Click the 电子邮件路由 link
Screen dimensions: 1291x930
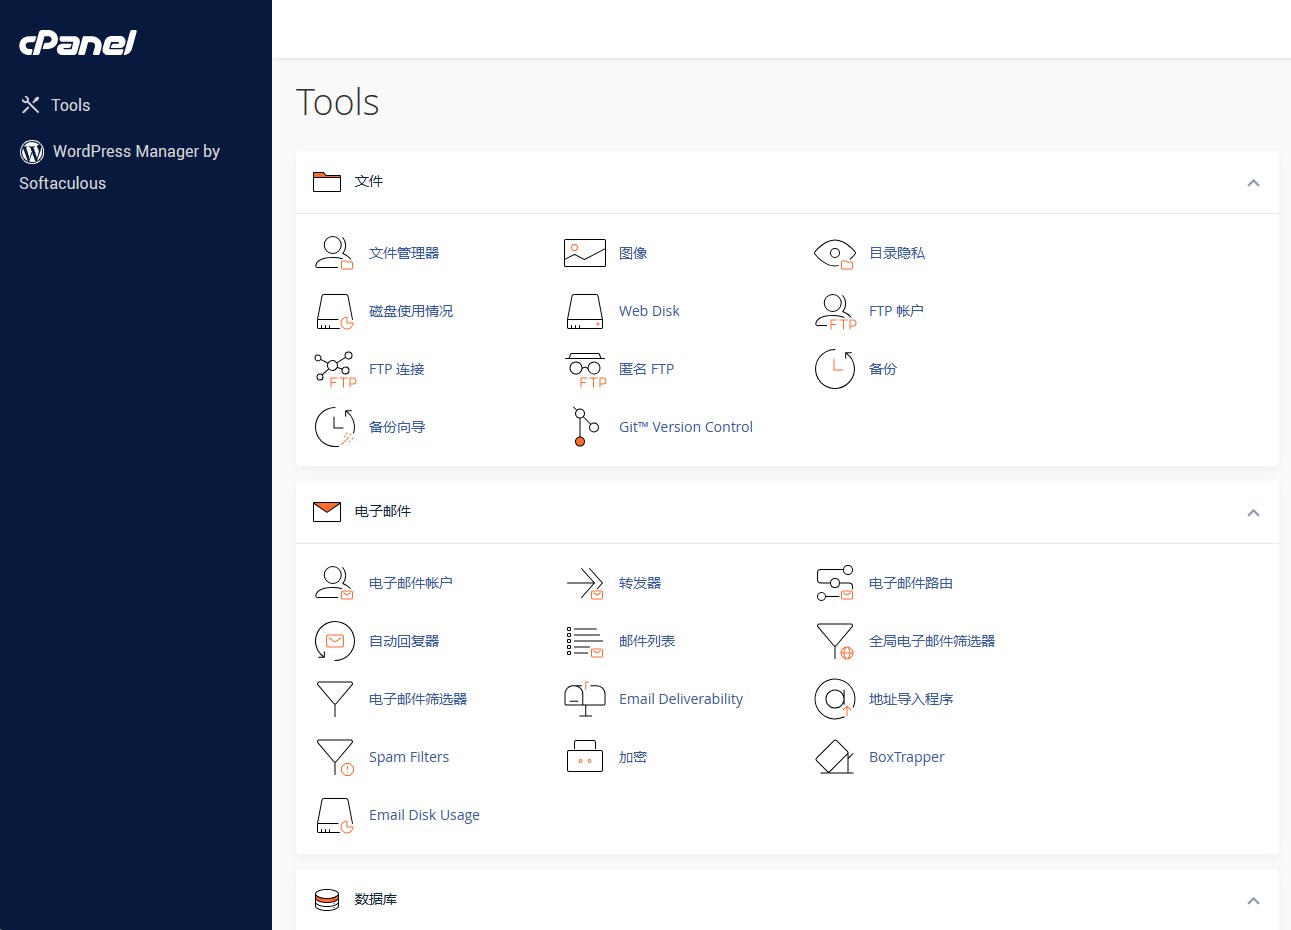click(911, 583)
